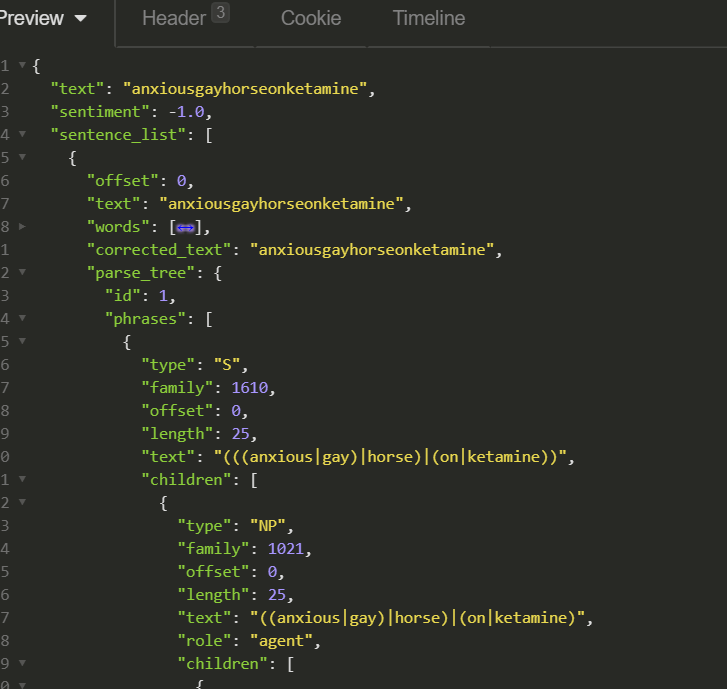Click the "corrected_text" key
Screen dimensions: 727x689
tap(162, 250)
